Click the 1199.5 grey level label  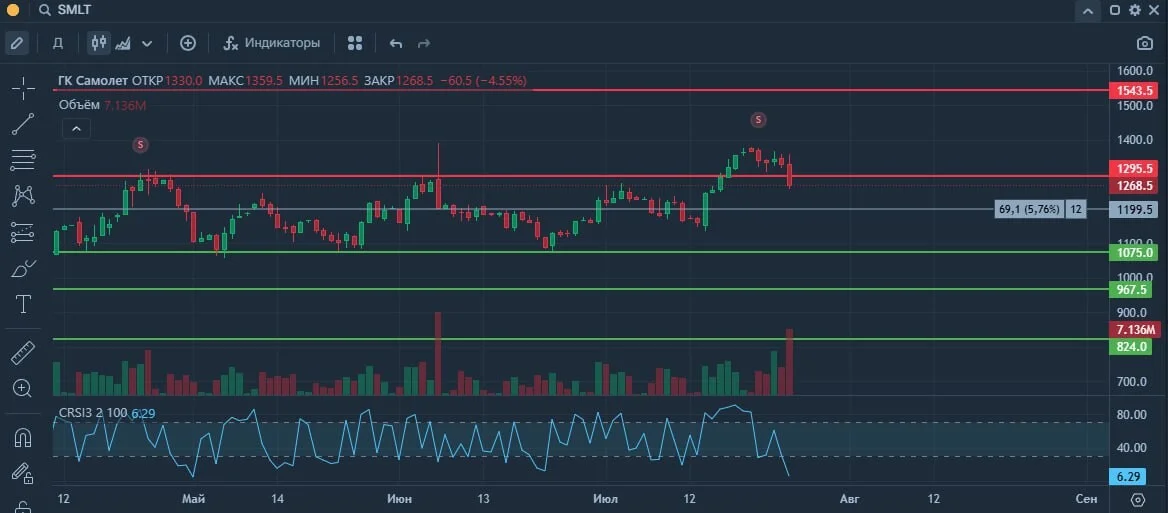(1134, 209)
